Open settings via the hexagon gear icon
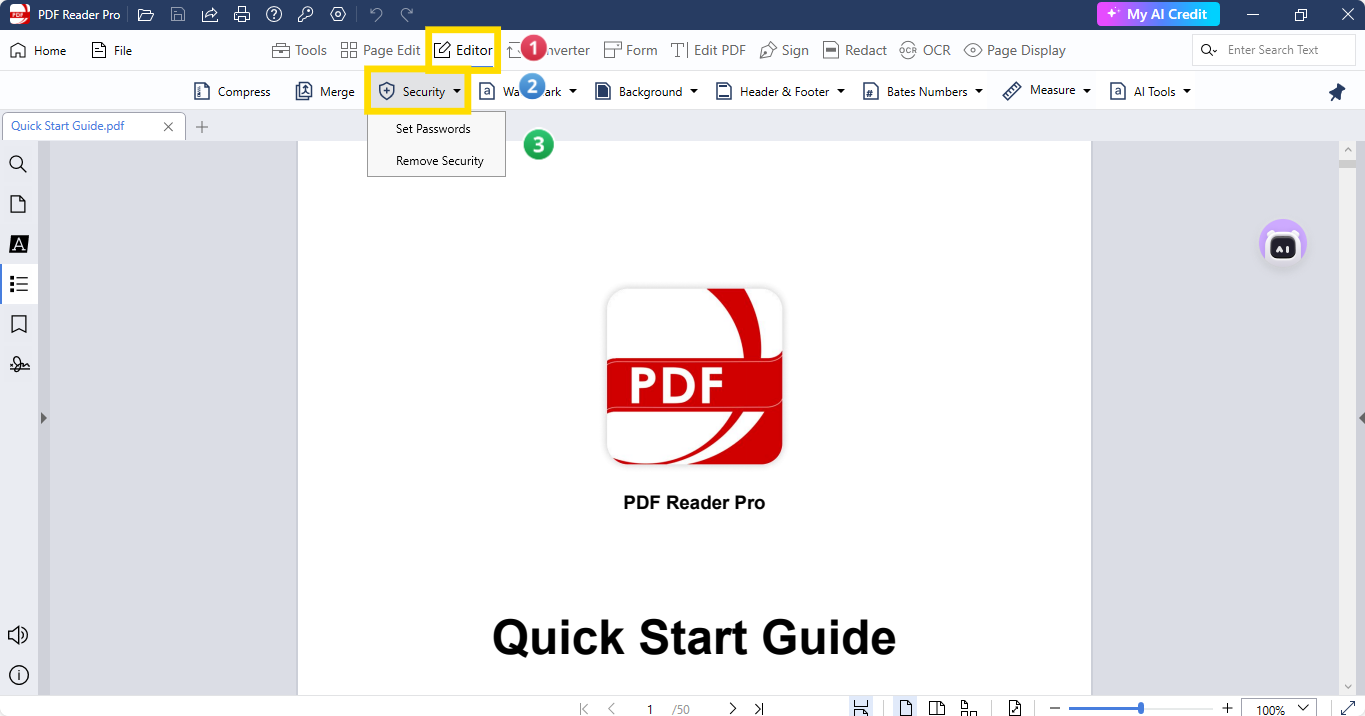Image resolution: width=1365 pixels, height=716 pixels. click(x=338, y=15)
